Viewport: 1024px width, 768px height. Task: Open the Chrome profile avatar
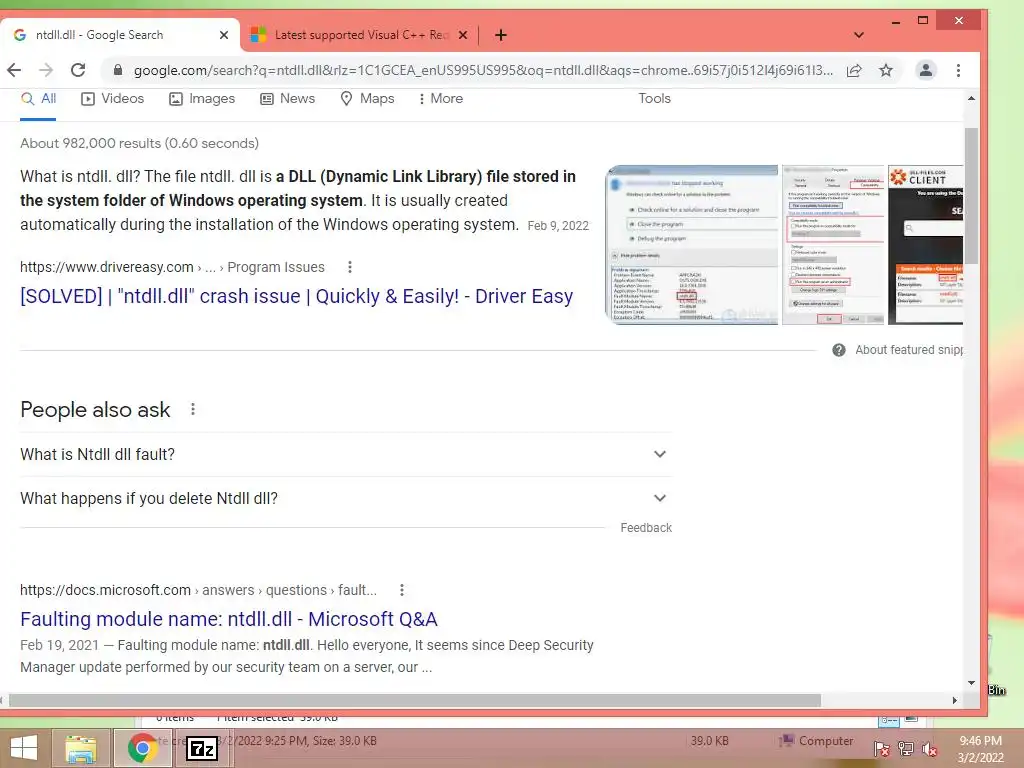click(x=925, y=70)
